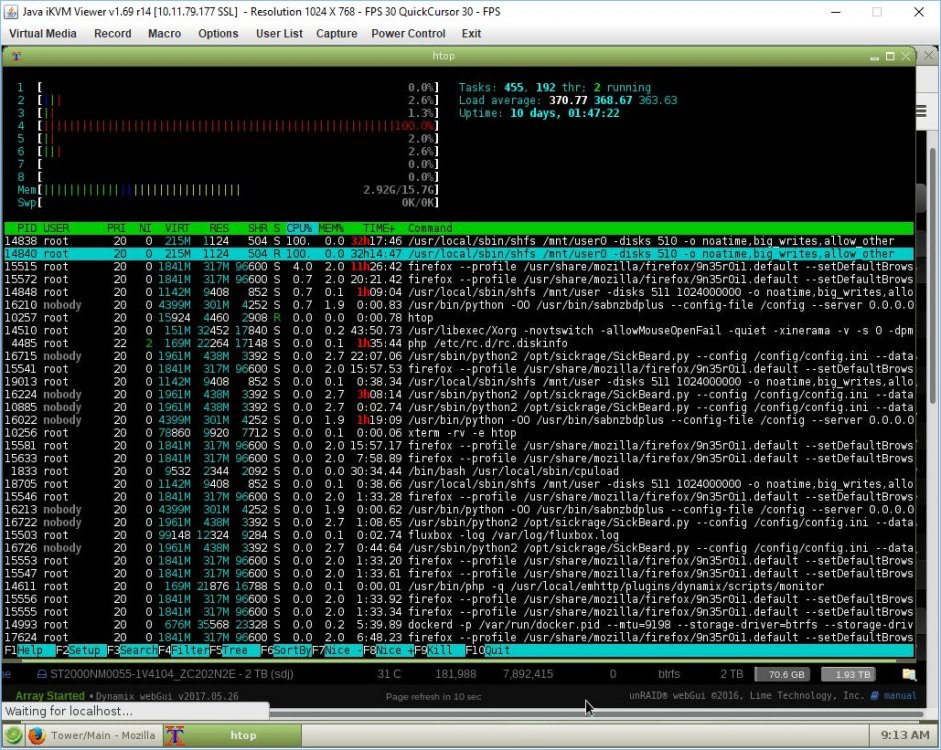Image resolution: width=941 pixels, height=750 pixels.
Task: Sort by the MEM% column header
Action: point(331,229)
